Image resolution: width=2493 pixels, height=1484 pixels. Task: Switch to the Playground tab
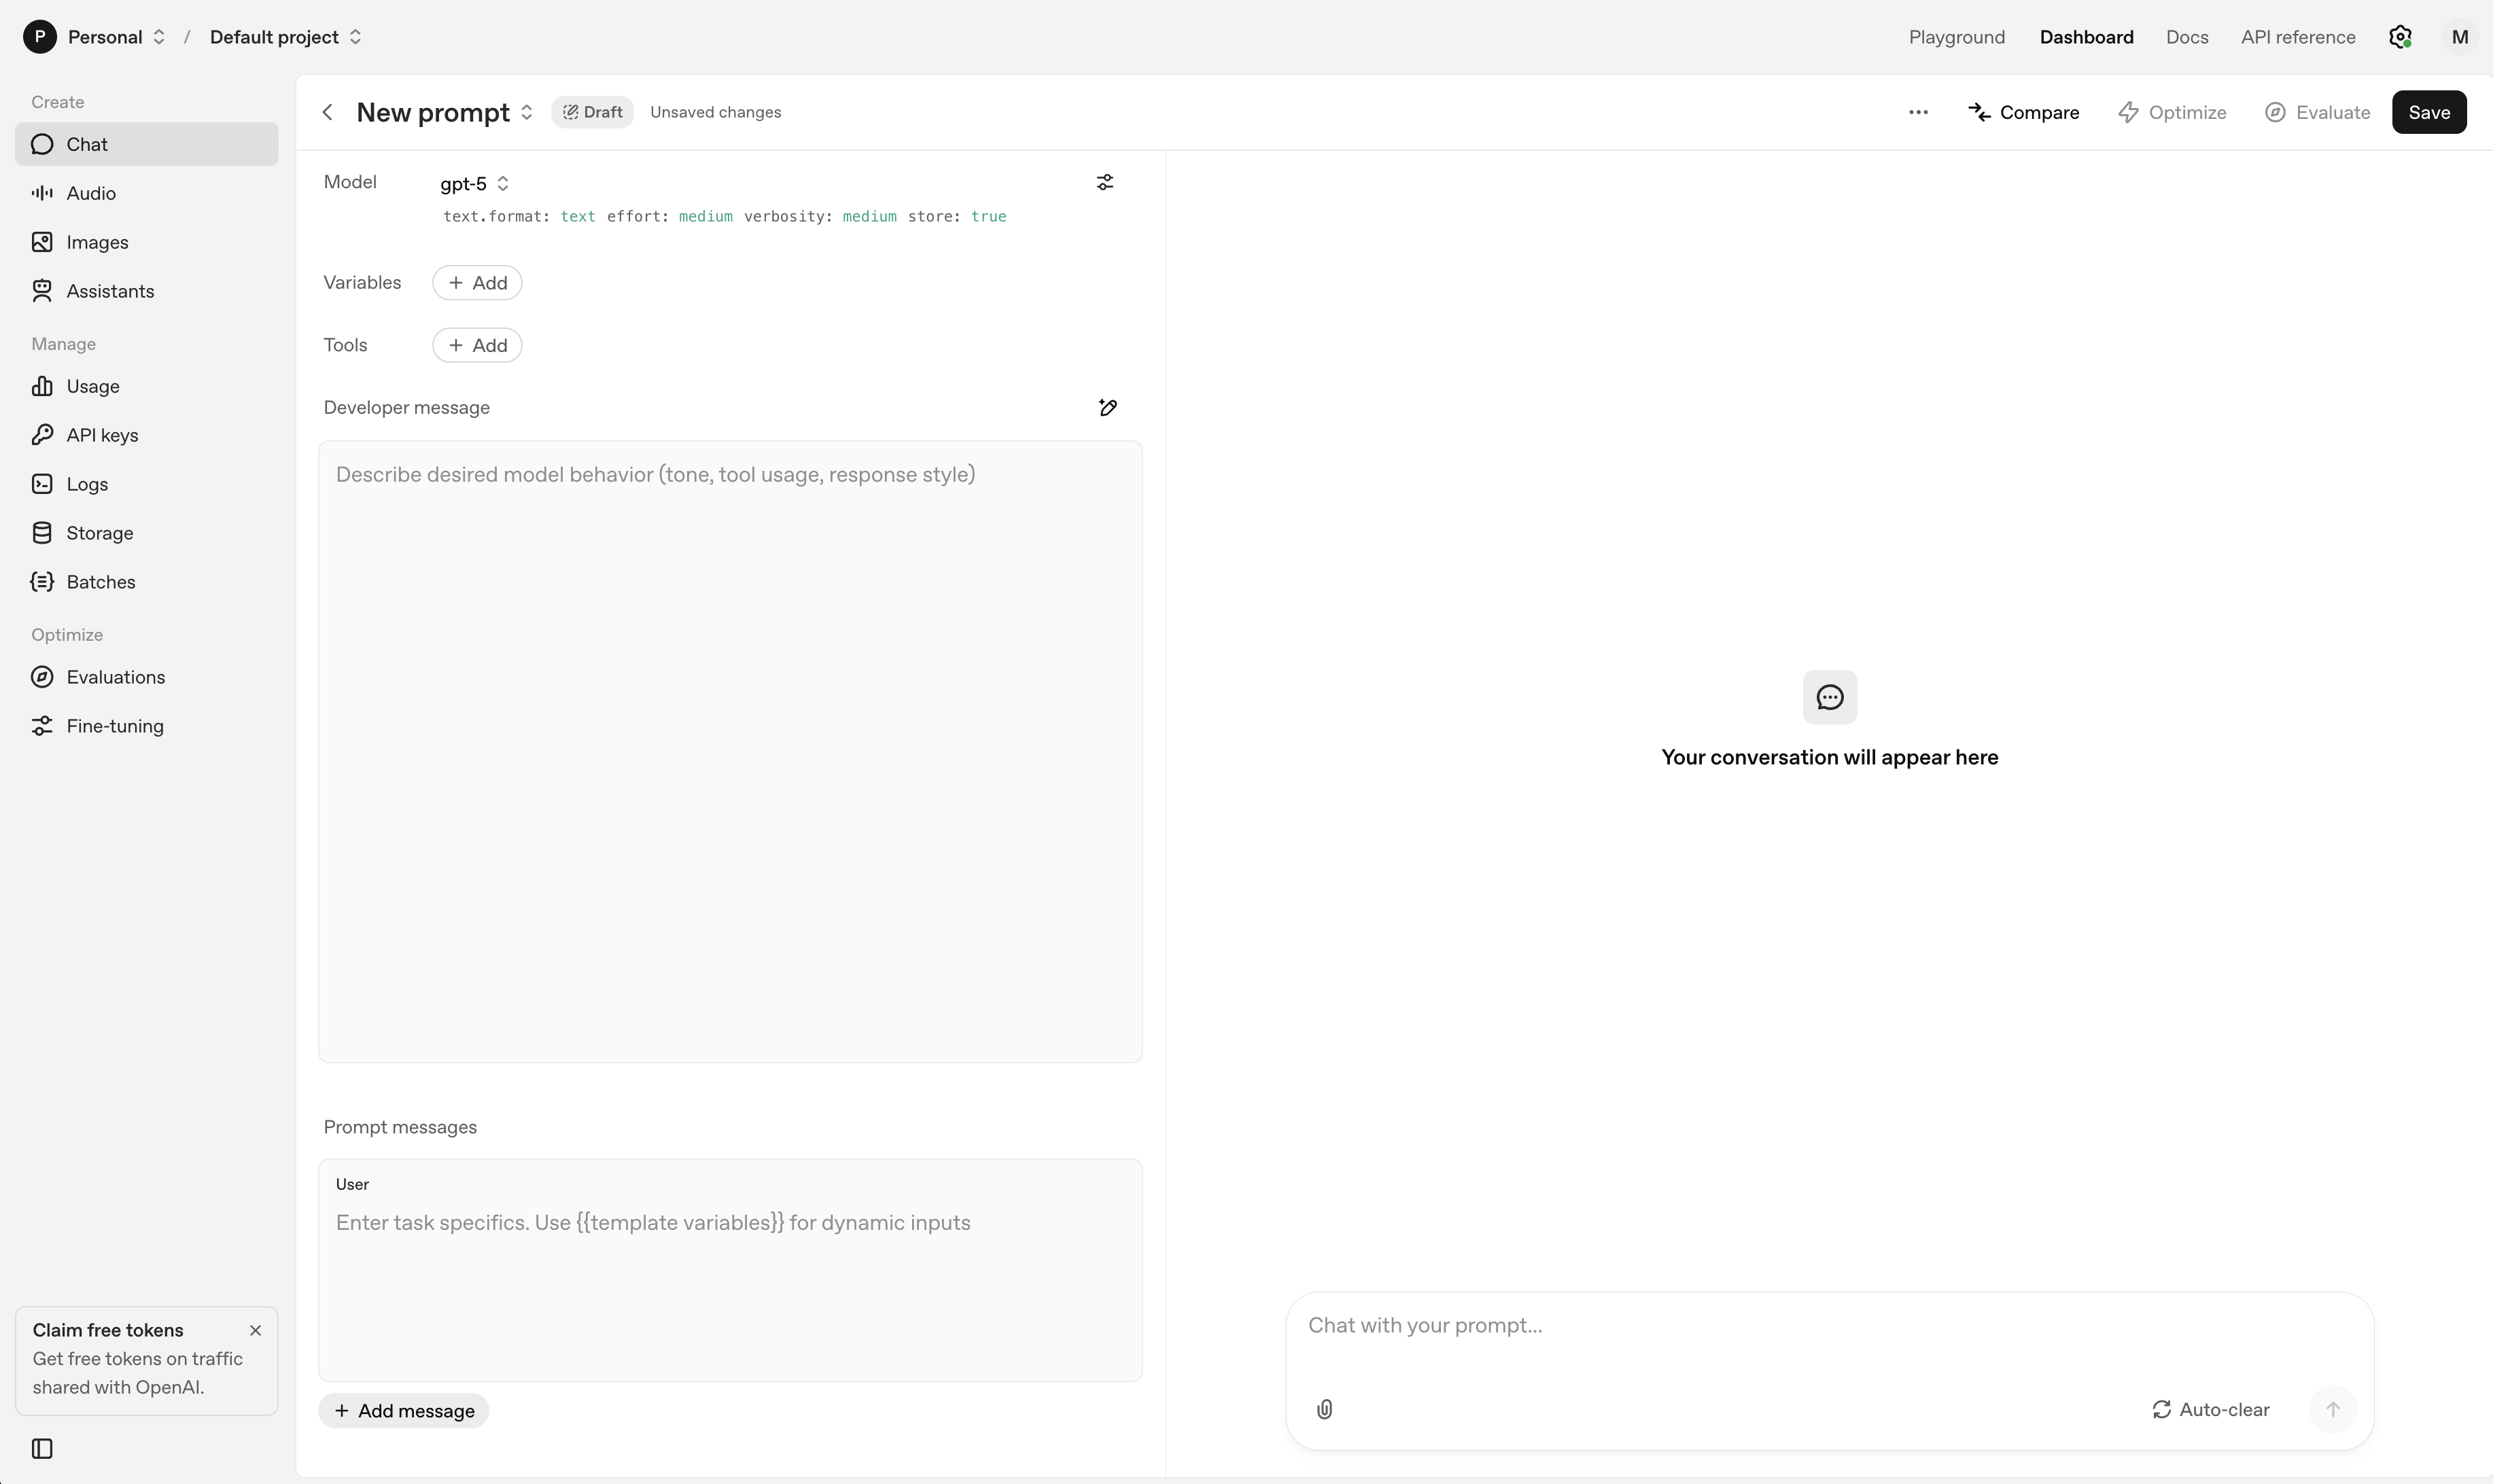pos(1956,37)
